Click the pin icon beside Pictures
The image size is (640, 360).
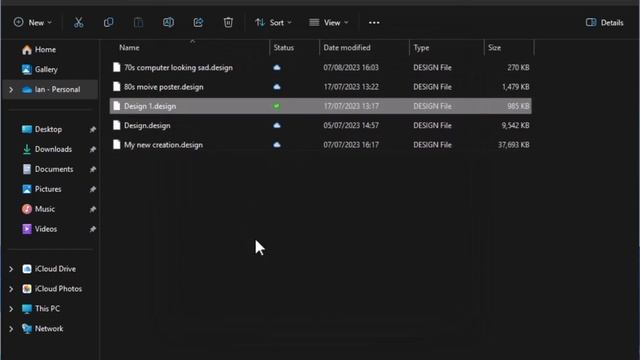[93, 189]
